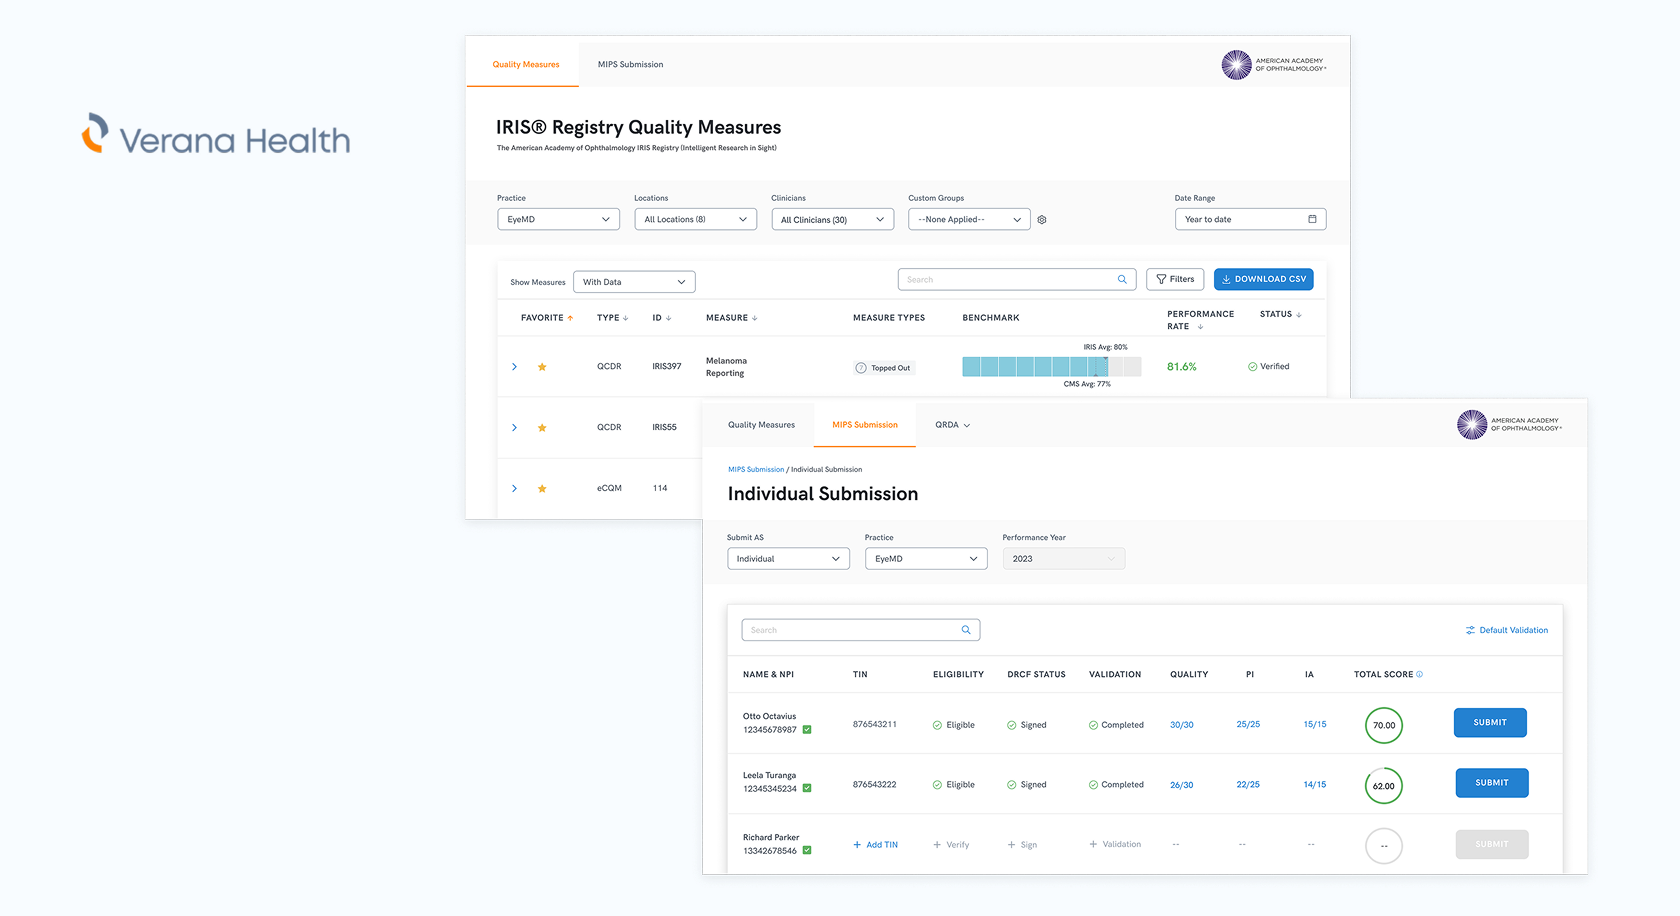Click Sign link for Richard Parker
1680x916 pixels.
click(1022, 845)
